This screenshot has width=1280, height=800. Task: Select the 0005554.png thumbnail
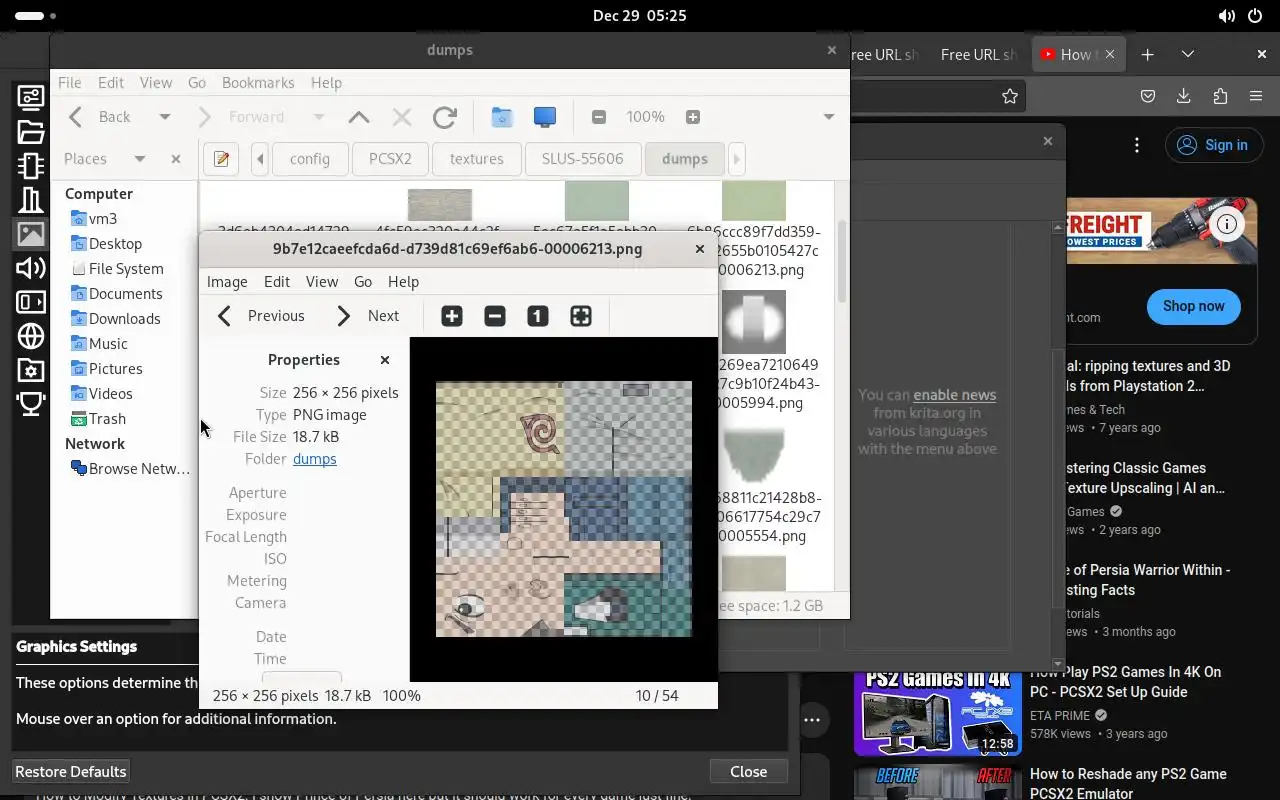point(753,456)
